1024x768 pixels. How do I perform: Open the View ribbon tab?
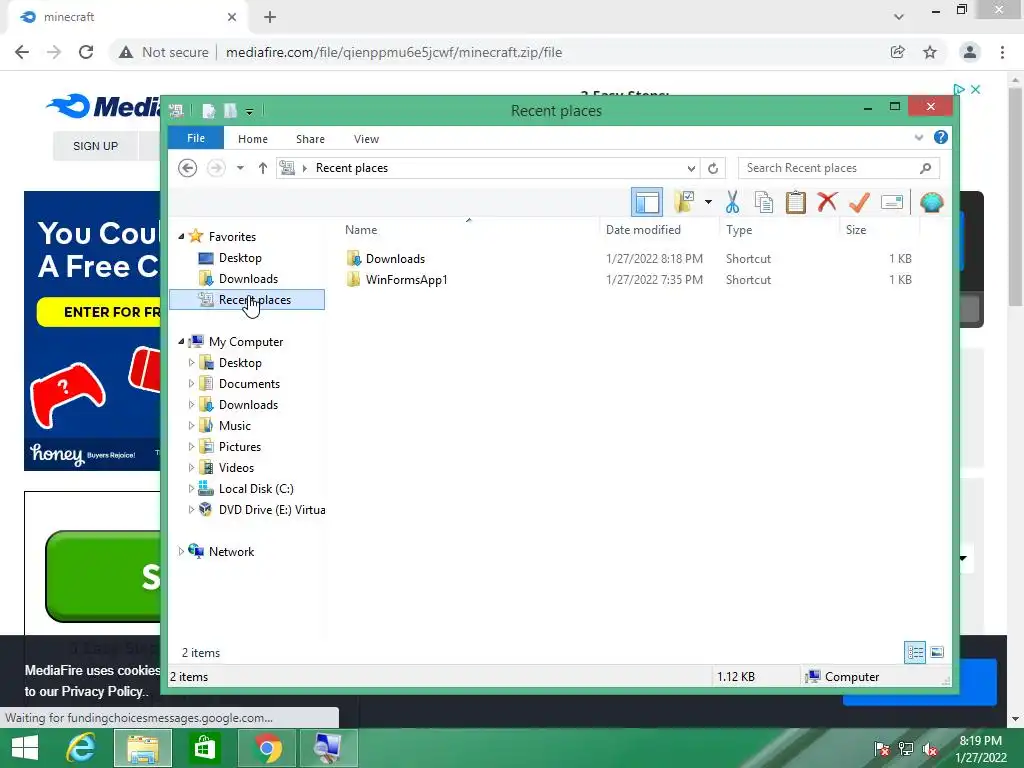[x=366, y=139]
